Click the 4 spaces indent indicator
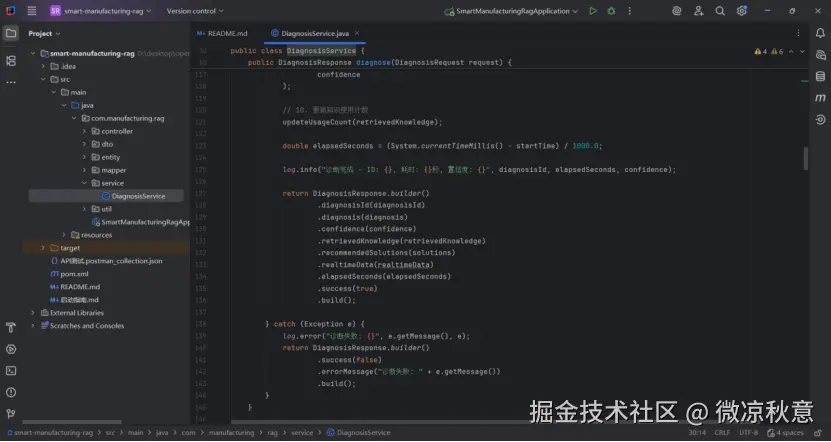Screen dimensions: 831x442 click(785, 433)
